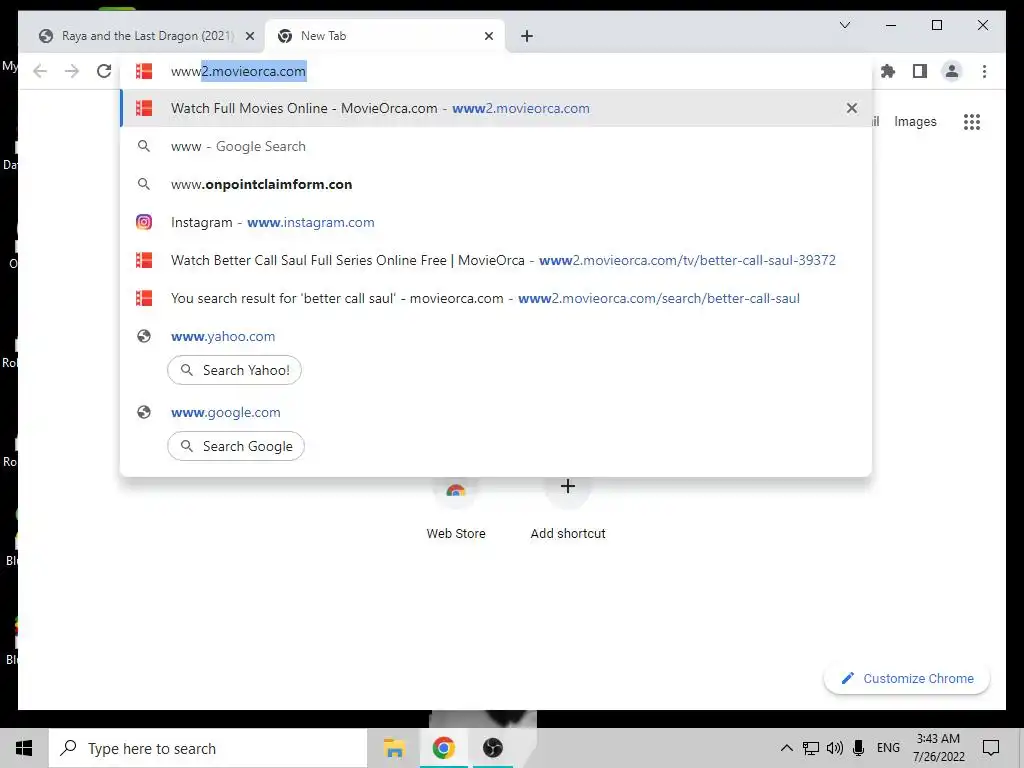Switch to Raya and the Last Dragon tab
The width and height of the screenshot is (1024, 768).
[x=142, y=36]
